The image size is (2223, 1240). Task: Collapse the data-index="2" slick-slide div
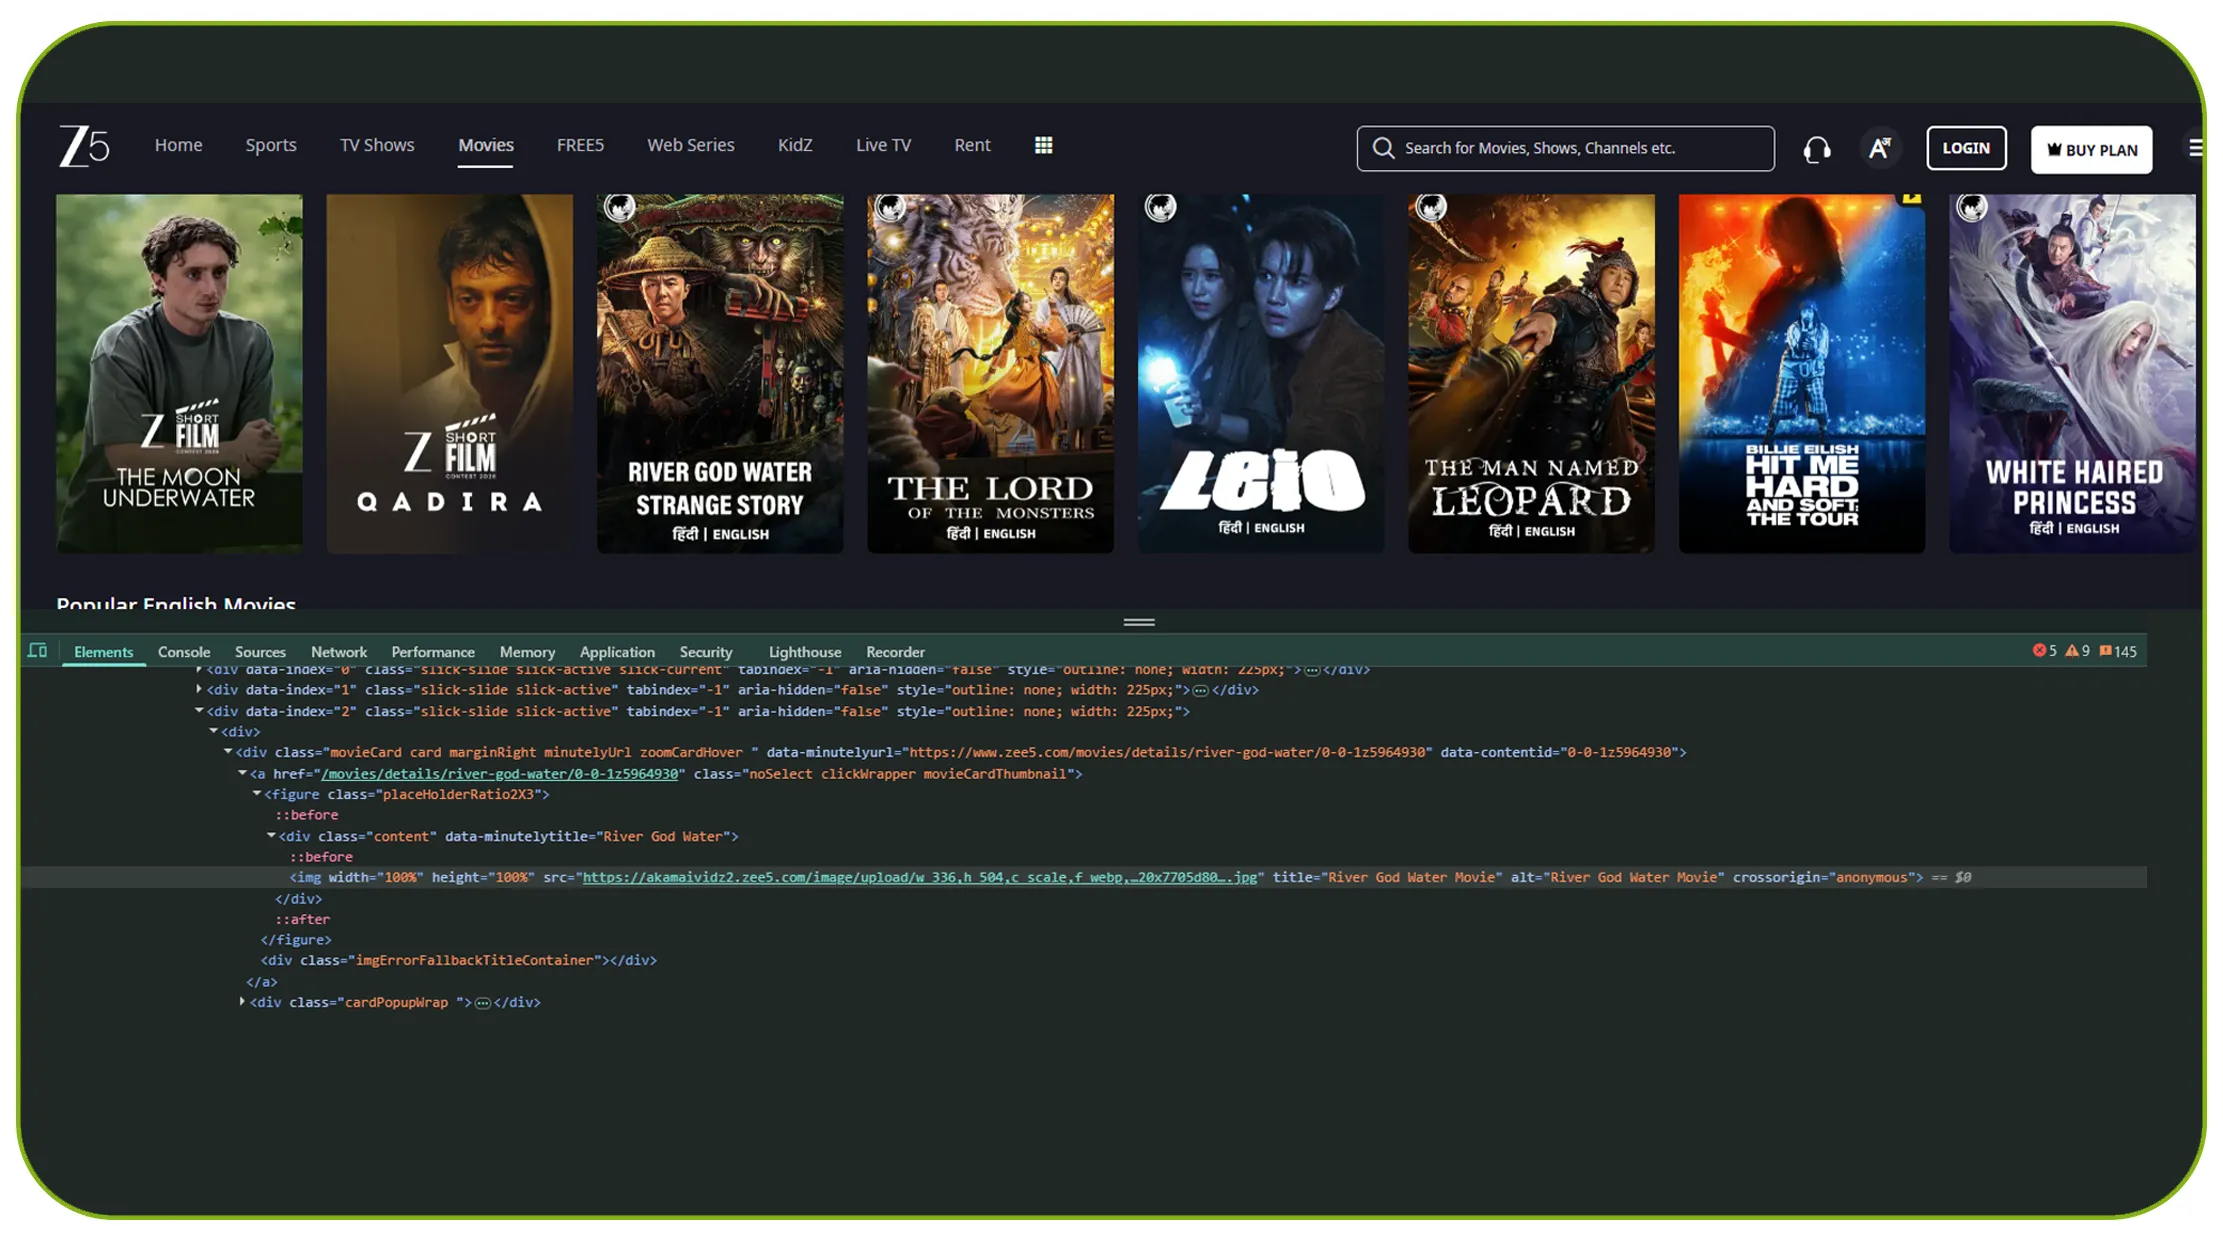(x=199, y=711)
